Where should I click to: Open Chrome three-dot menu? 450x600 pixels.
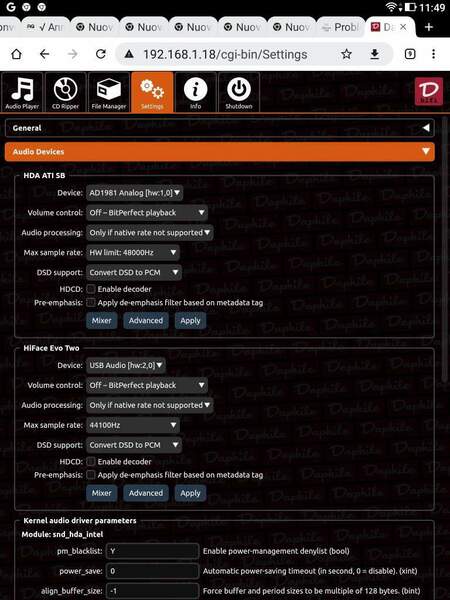[433, 54]
